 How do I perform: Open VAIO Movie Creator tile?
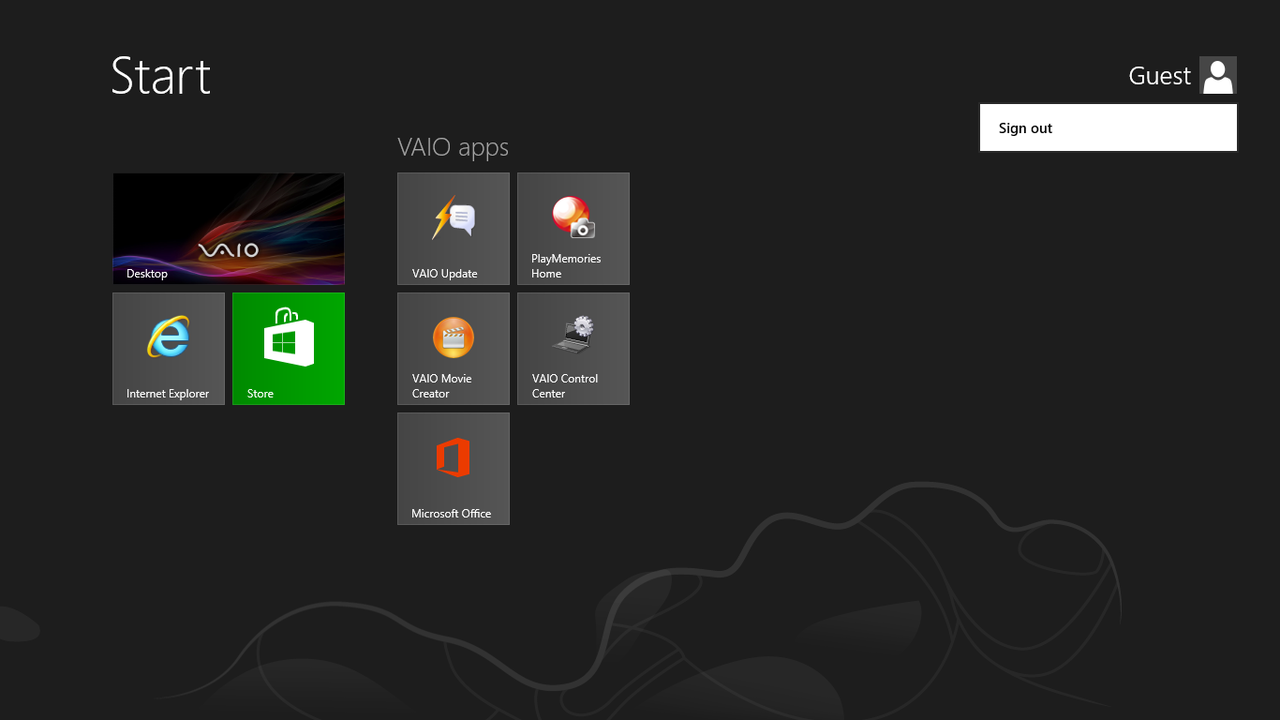[453, 349]
